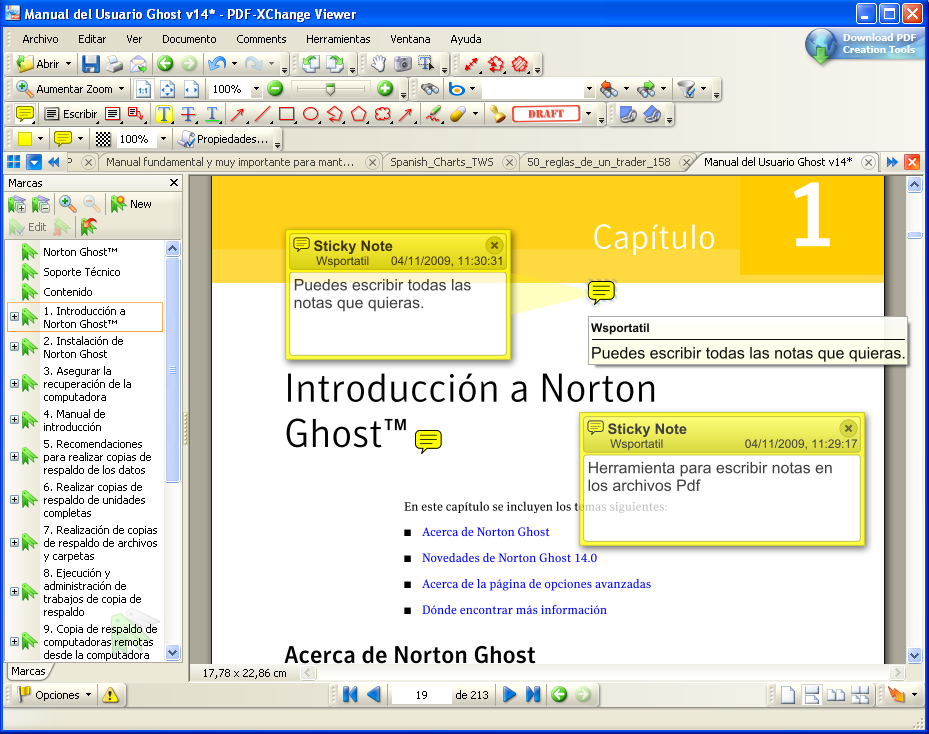Select the Snapshot camera tool

click(x=402, y=63)
